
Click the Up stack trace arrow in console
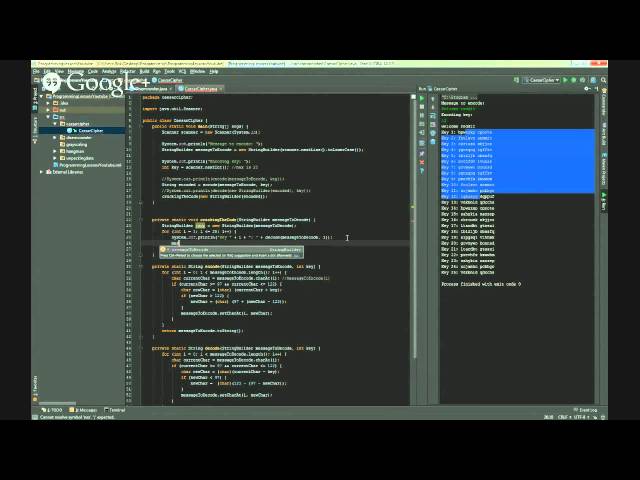pos(433,98)
